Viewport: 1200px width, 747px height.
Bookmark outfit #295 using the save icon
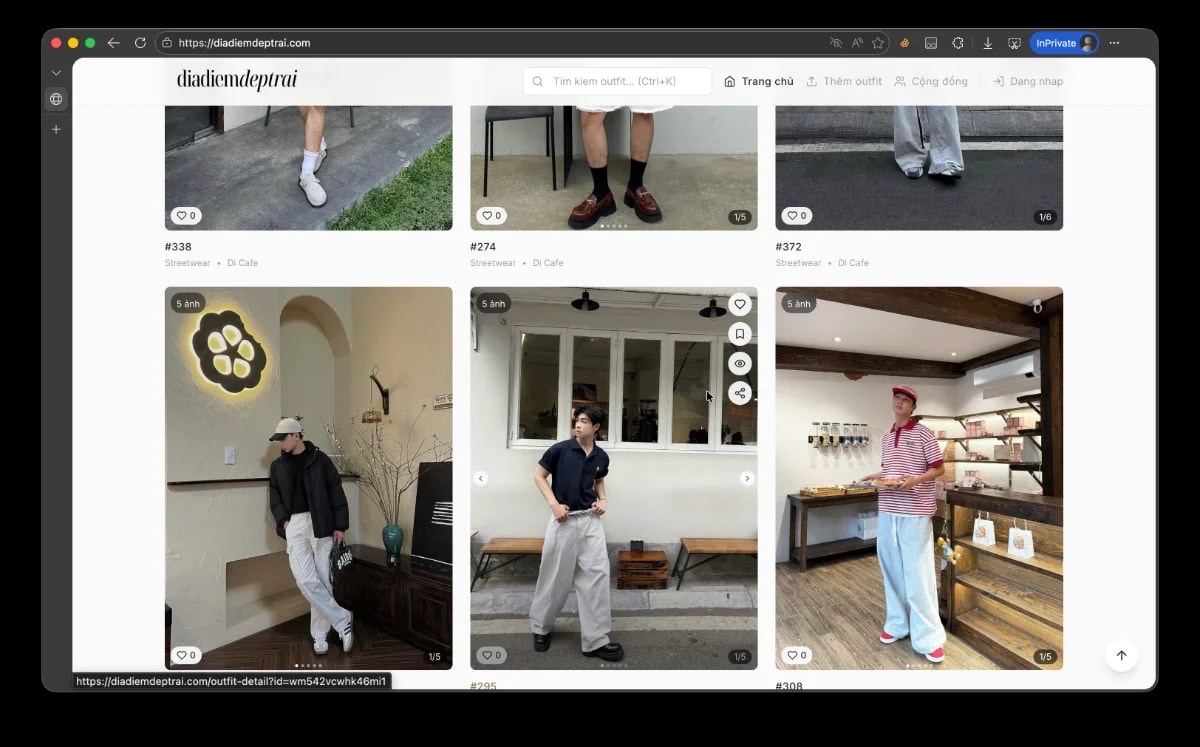pos(739,333)
